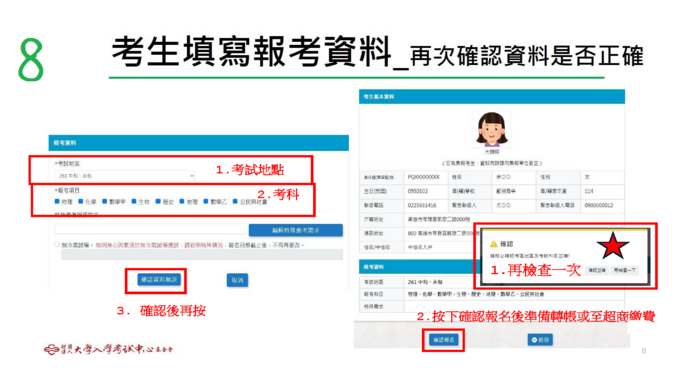Click the 取消 button
700x368 pixels.
[237, 280]
